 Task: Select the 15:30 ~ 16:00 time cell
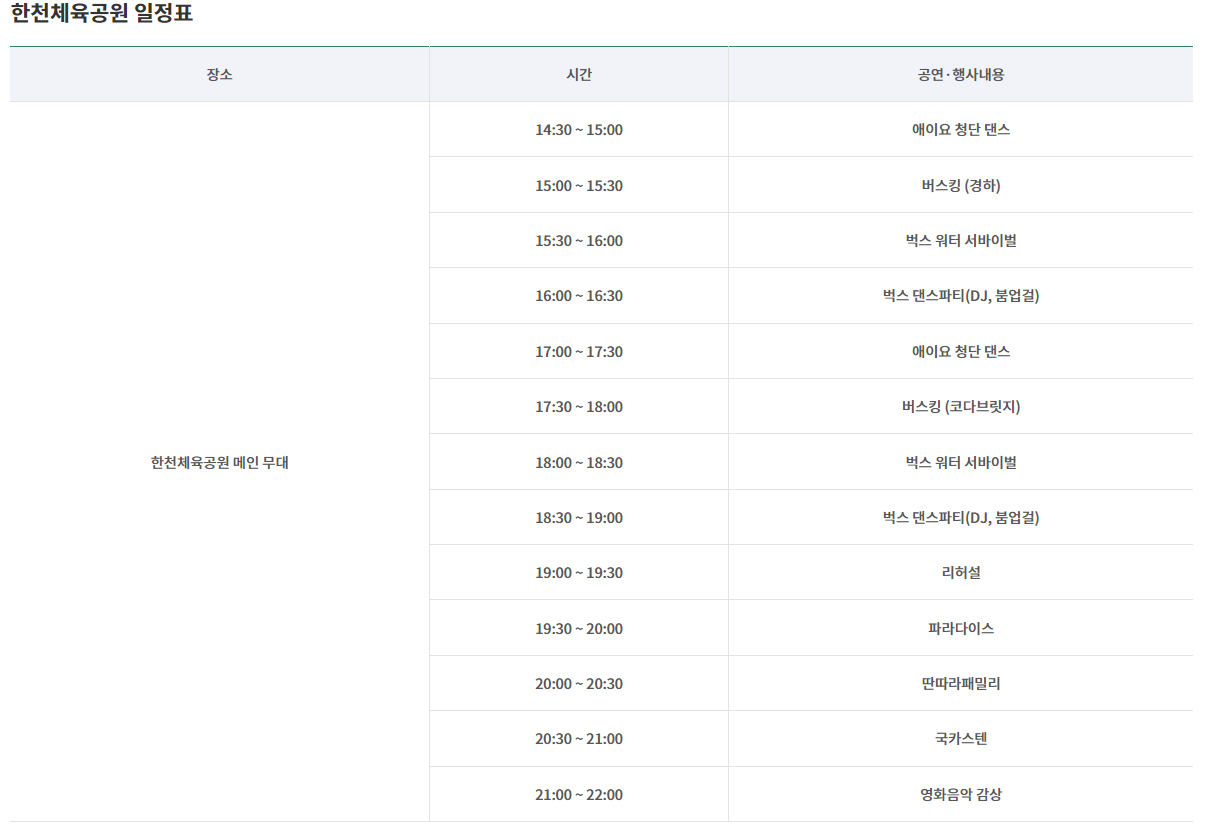coord(579,240)
